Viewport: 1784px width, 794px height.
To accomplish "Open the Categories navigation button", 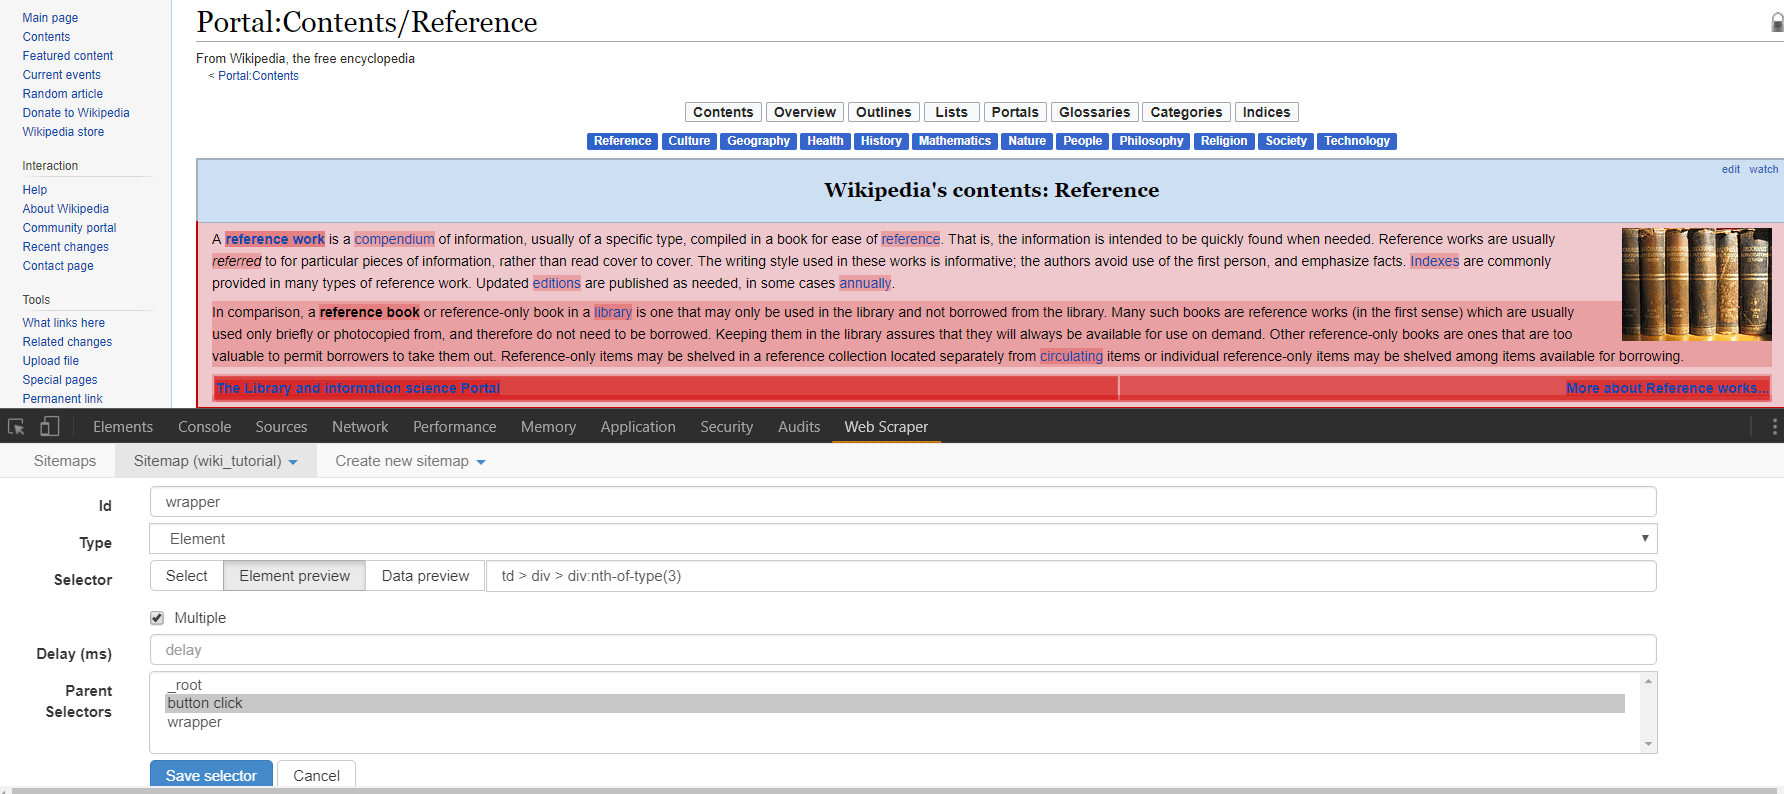I will click(1186, 112).
